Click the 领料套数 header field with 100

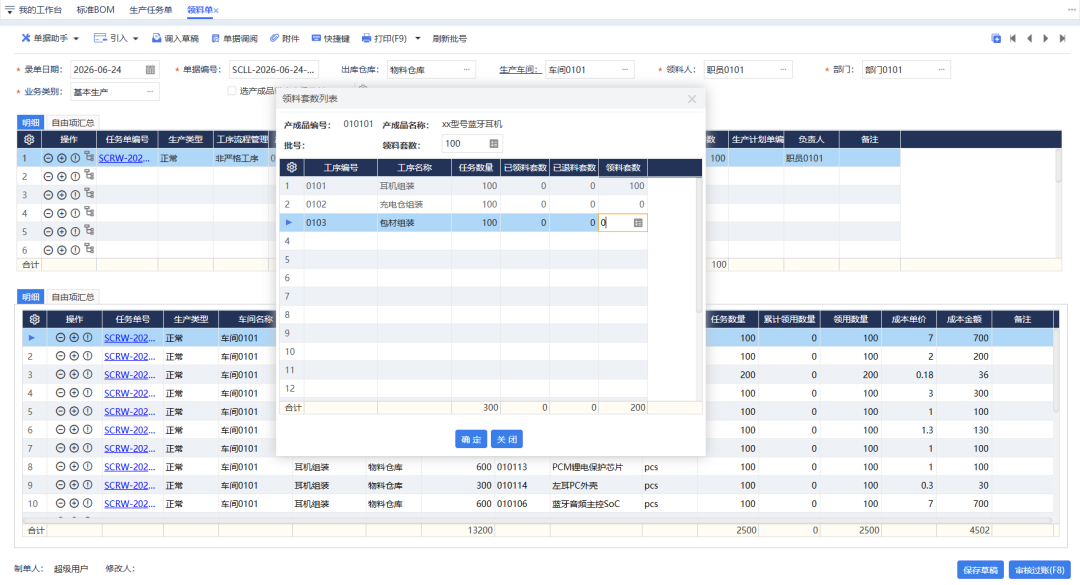472,143
